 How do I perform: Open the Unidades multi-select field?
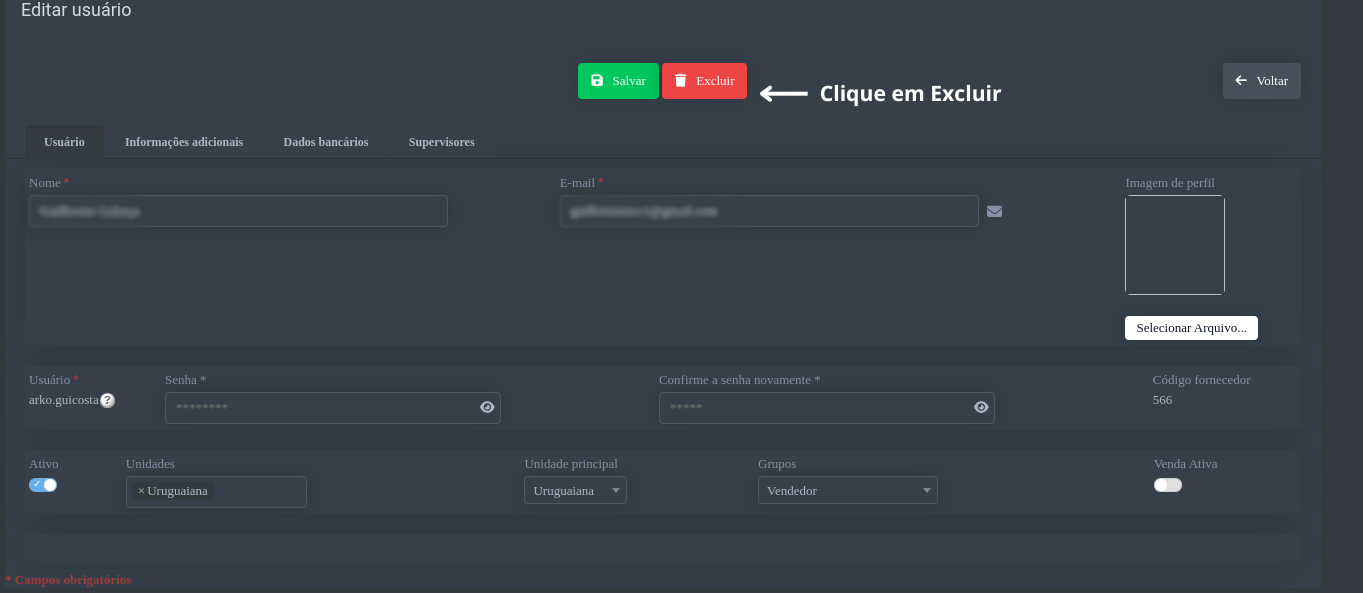(x=258, y=491)
